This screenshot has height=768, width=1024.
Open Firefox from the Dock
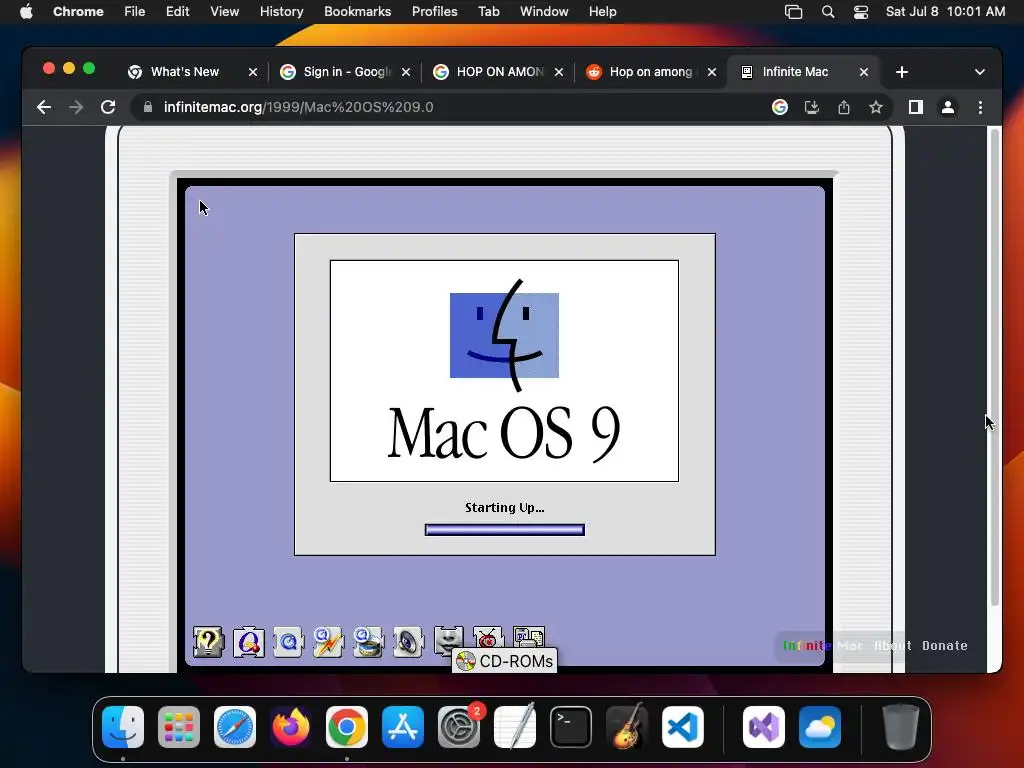291,727
